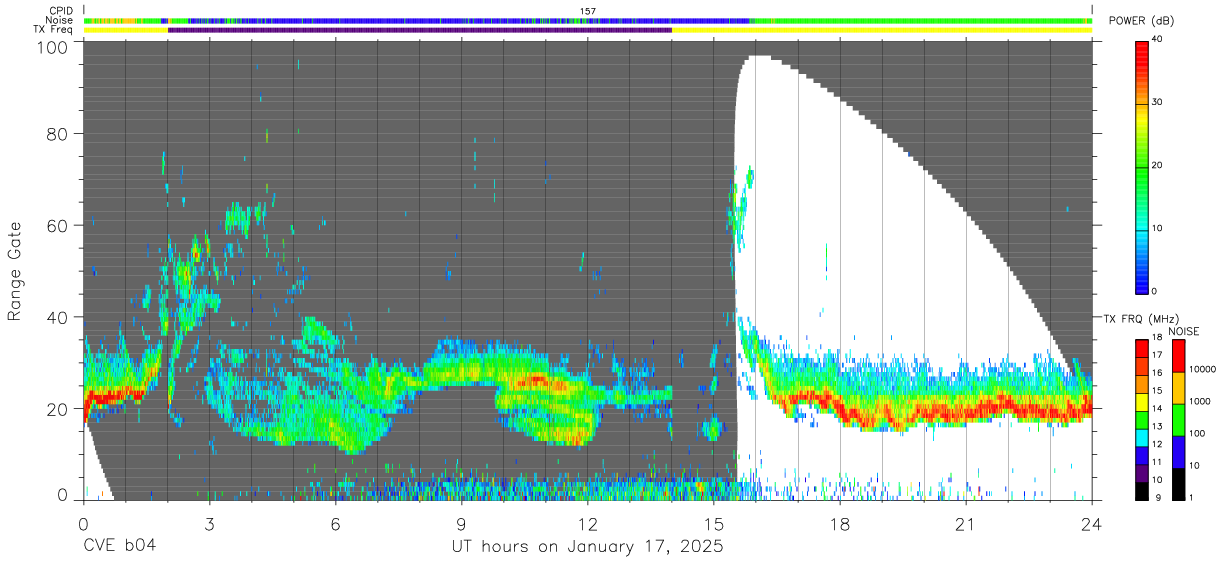
Task: Click the TX Freq label
Action: (53, 30)
